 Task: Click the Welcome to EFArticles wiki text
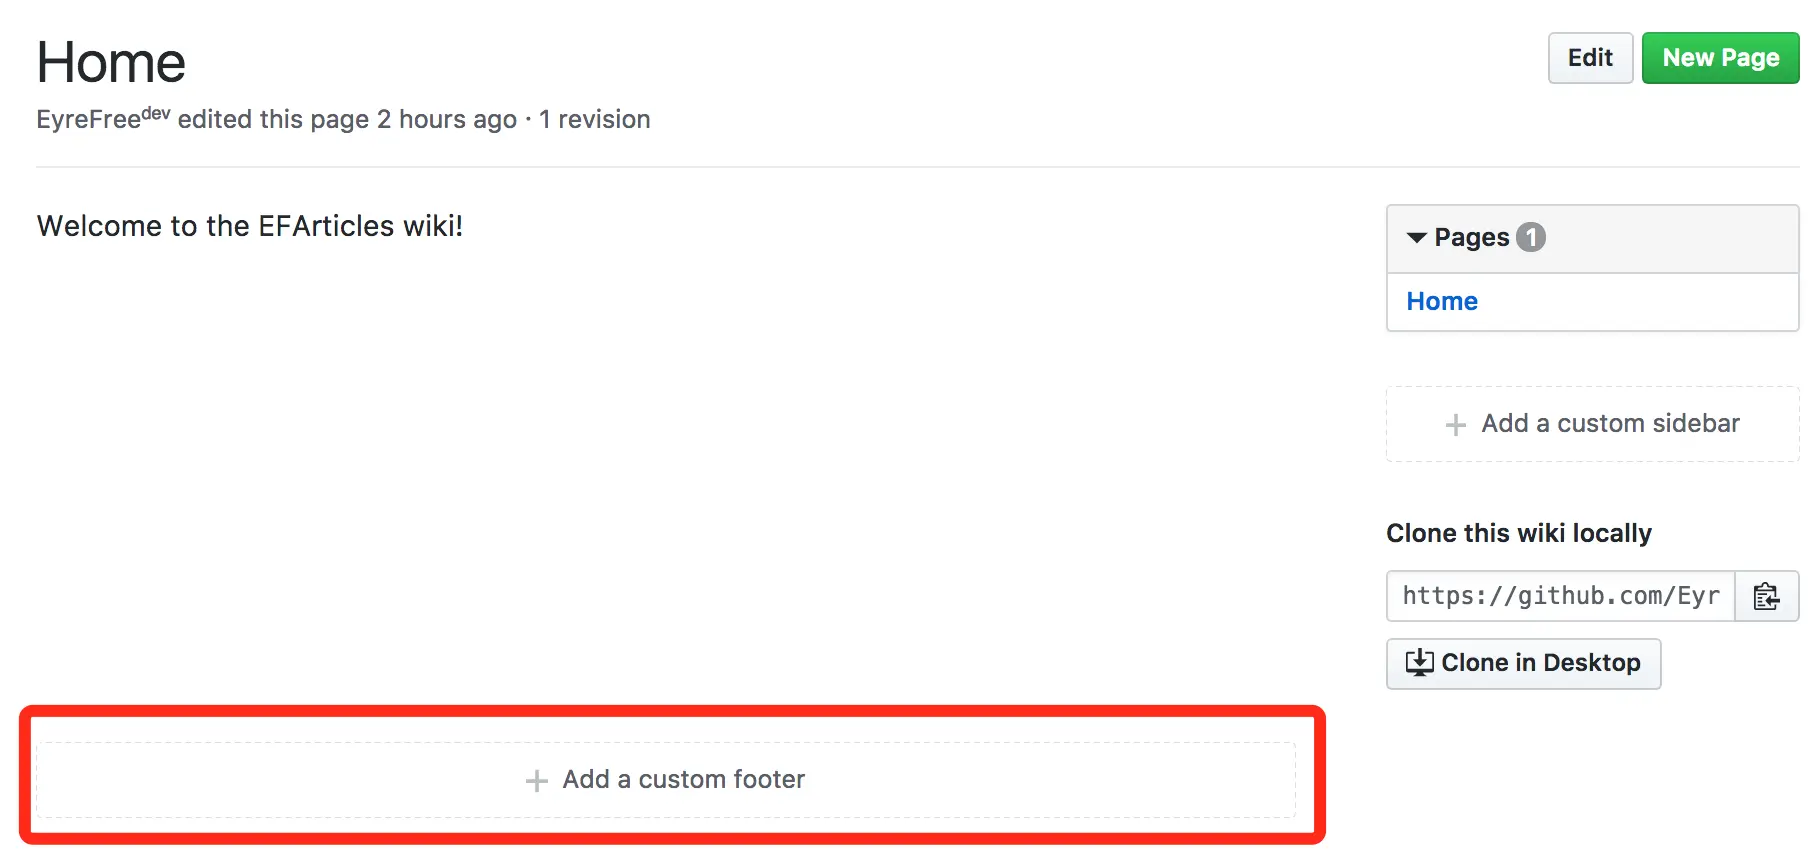250,226
